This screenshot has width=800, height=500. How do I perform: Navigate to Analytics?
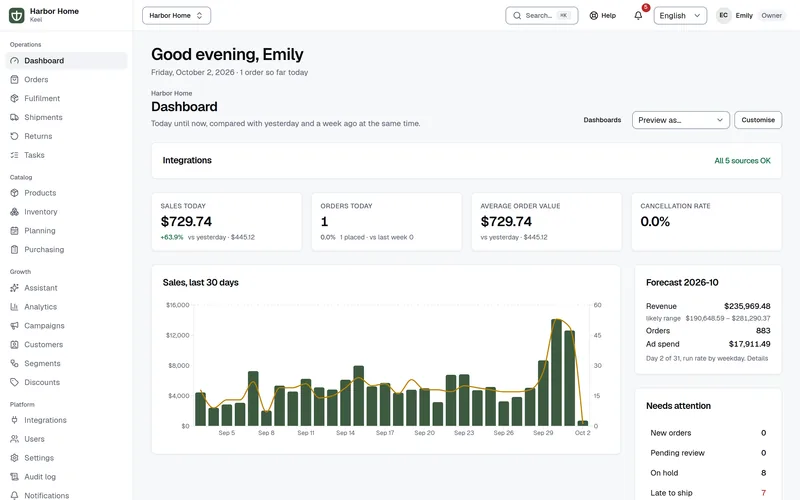[66, 307]
